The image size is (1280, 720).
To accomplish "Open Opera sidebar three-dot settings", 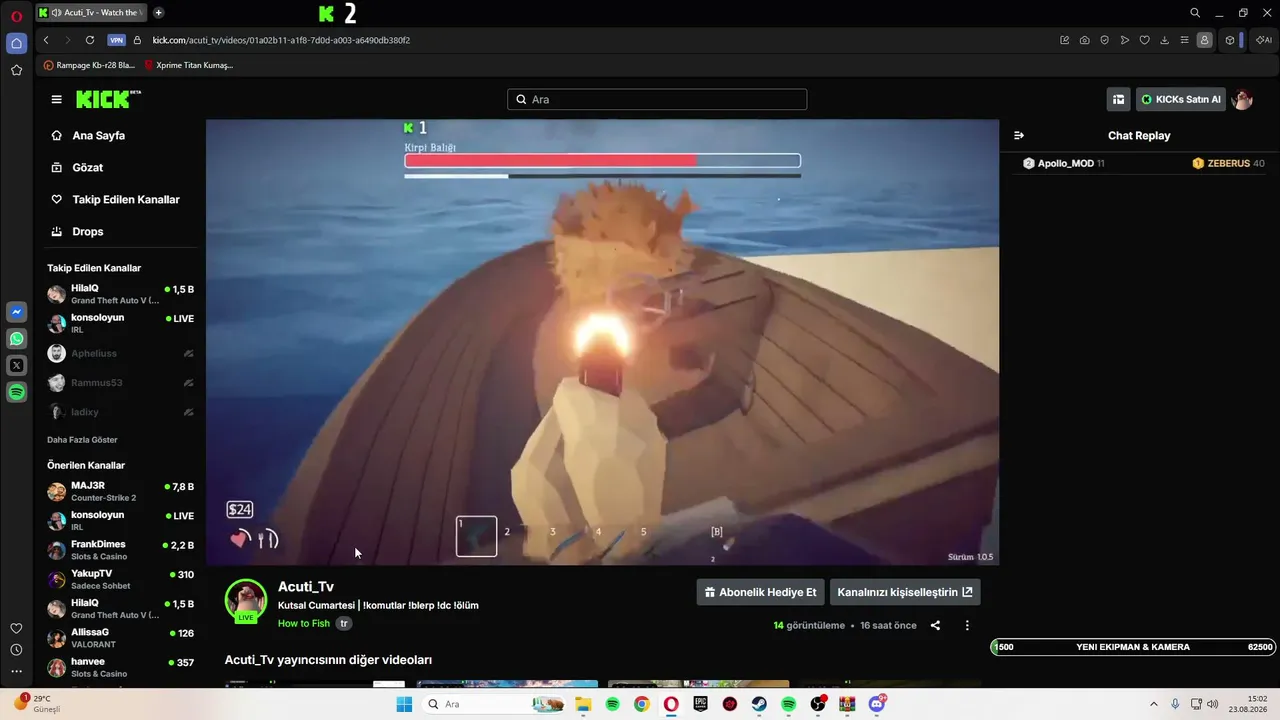I will tap(16, 672).
